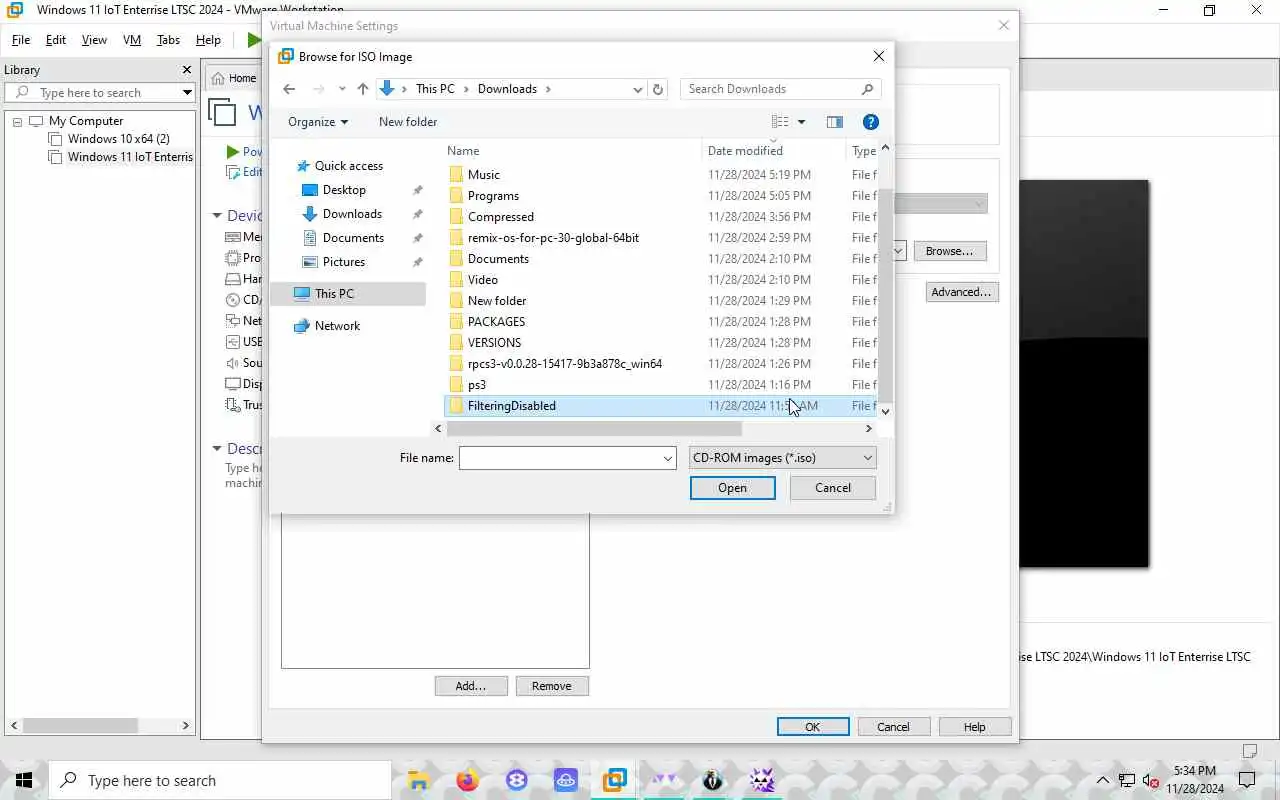Screen dimensions: 1280x800
Task: Change the file list view icon
Action: (x=780, y=122)
